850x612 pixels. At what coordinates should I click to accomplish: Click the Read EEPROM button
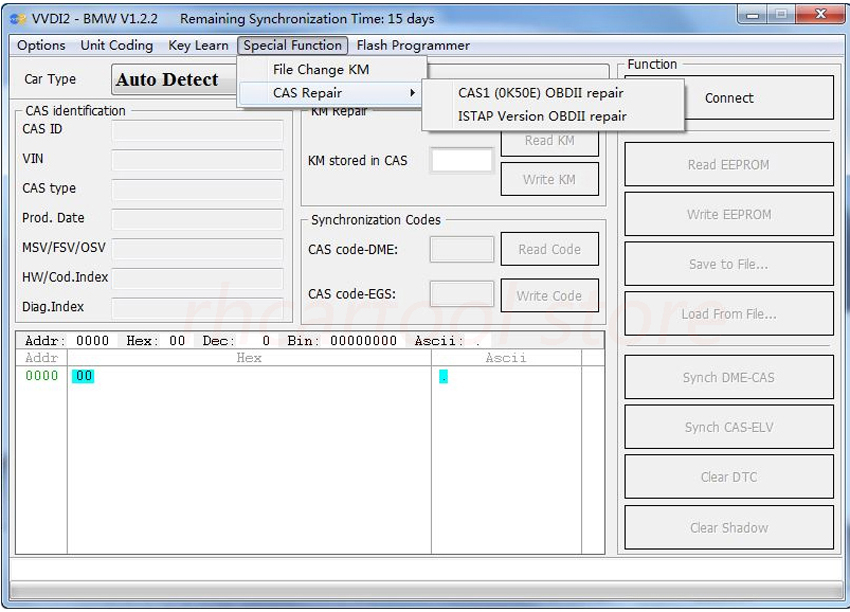tap(729, 165)
